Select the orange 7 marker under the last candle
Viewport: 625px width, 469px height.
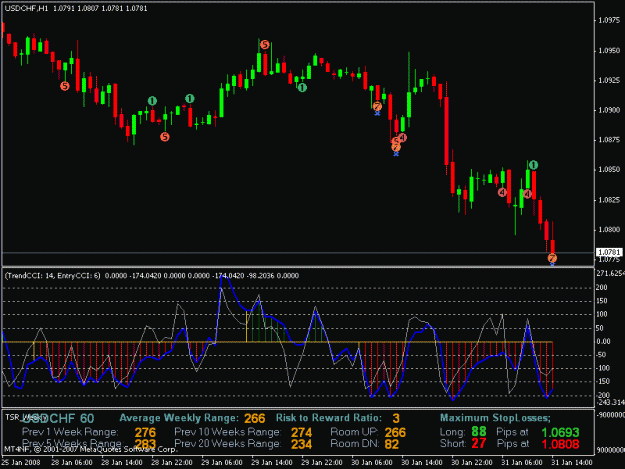(552, 258)
